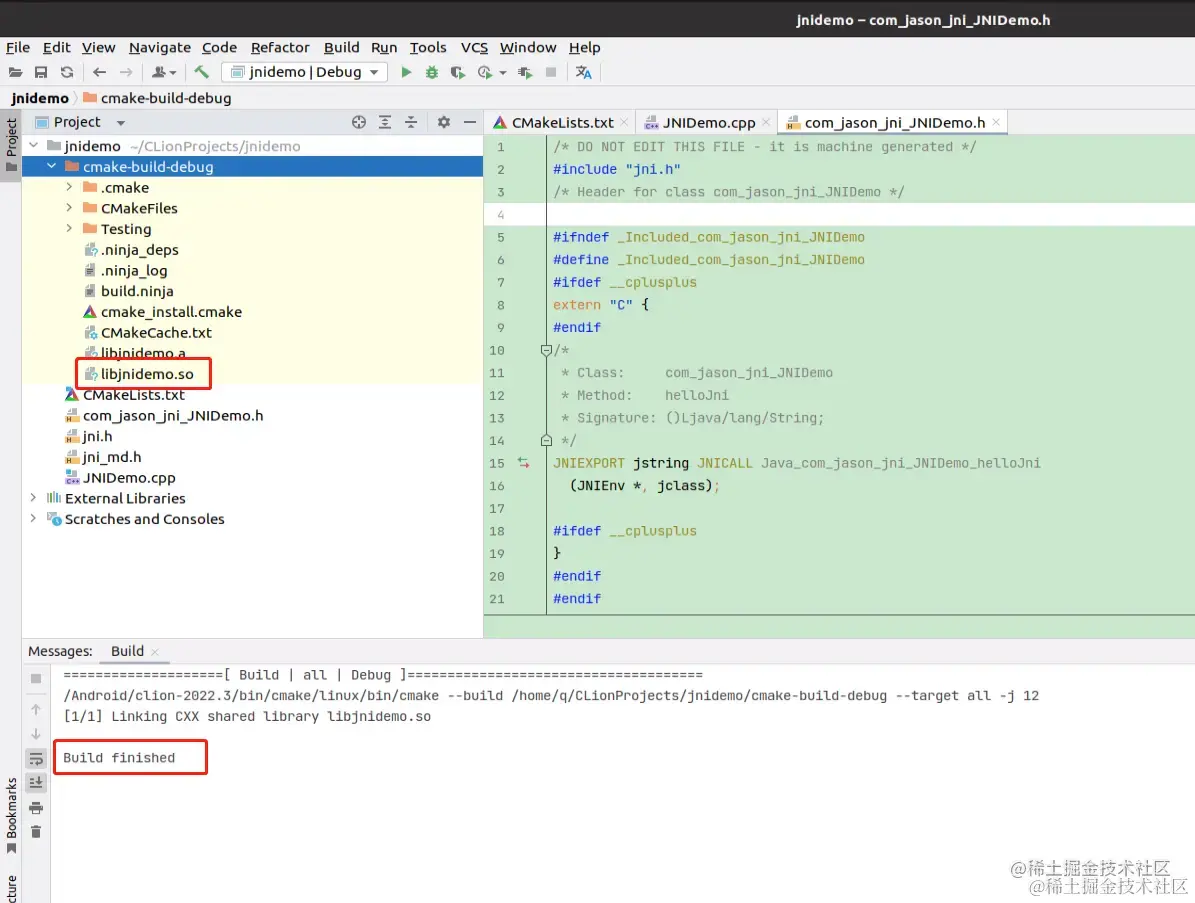Viewport: 1195px width, 903px height.
Task: Open Project panel settings gear
Action: pos(444,122)
